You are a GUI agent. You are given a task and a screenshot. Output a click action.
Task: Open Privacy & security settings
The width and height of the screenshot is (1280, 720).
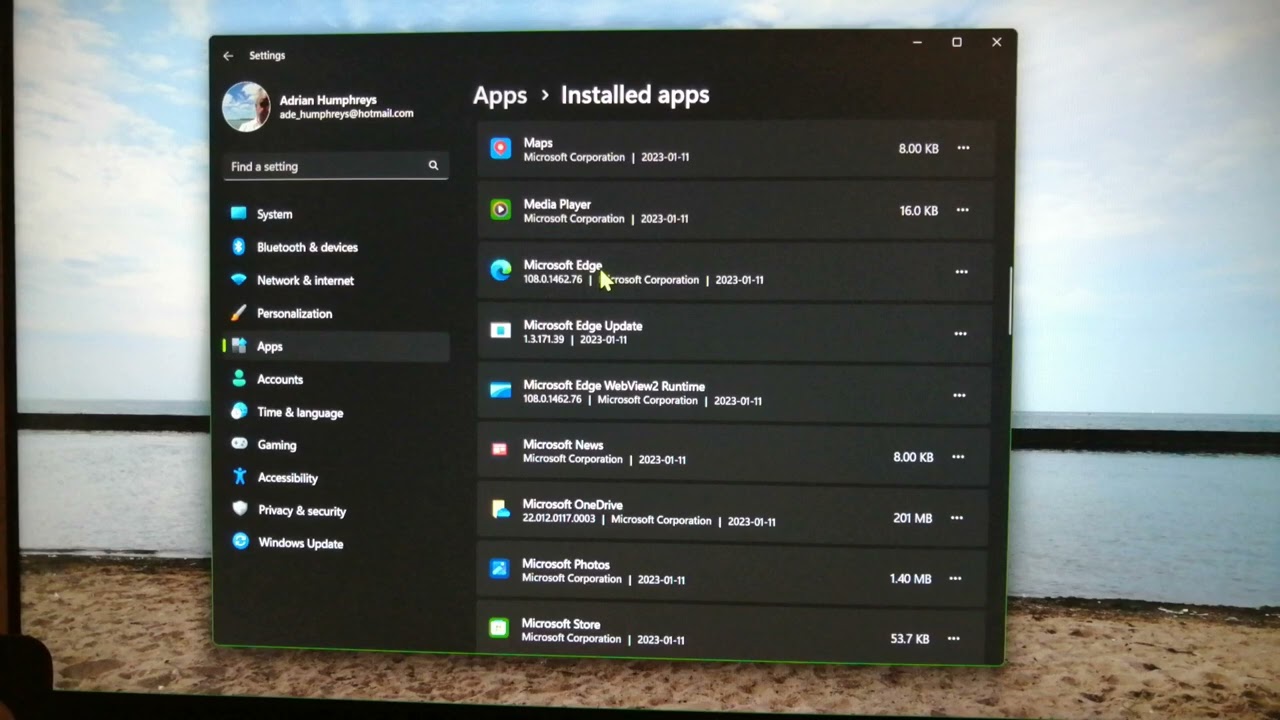pyautogui.click(x=335, y=510)
